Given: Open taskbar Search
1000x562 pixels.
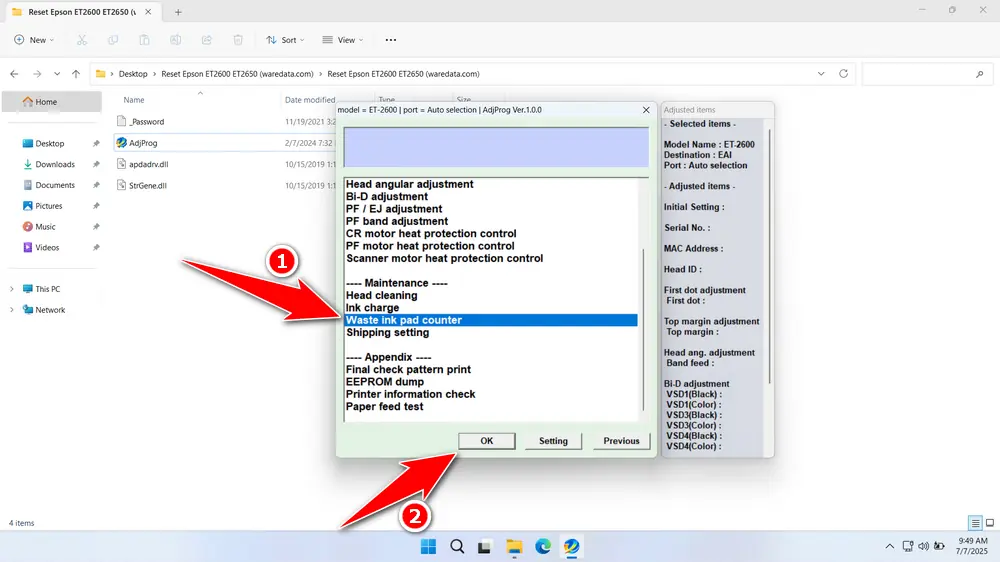Looking at the screenshot, I should point(457,547).
